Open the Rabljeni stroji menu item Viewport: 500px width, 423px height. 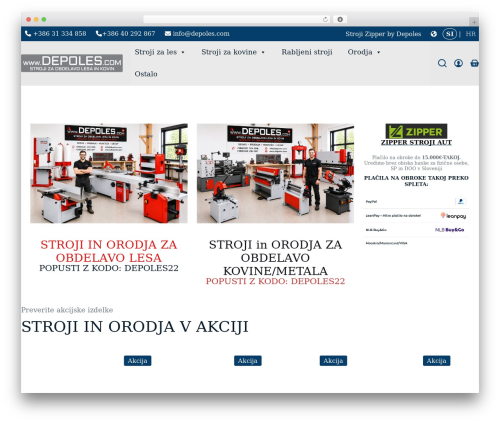click(307, 52)
